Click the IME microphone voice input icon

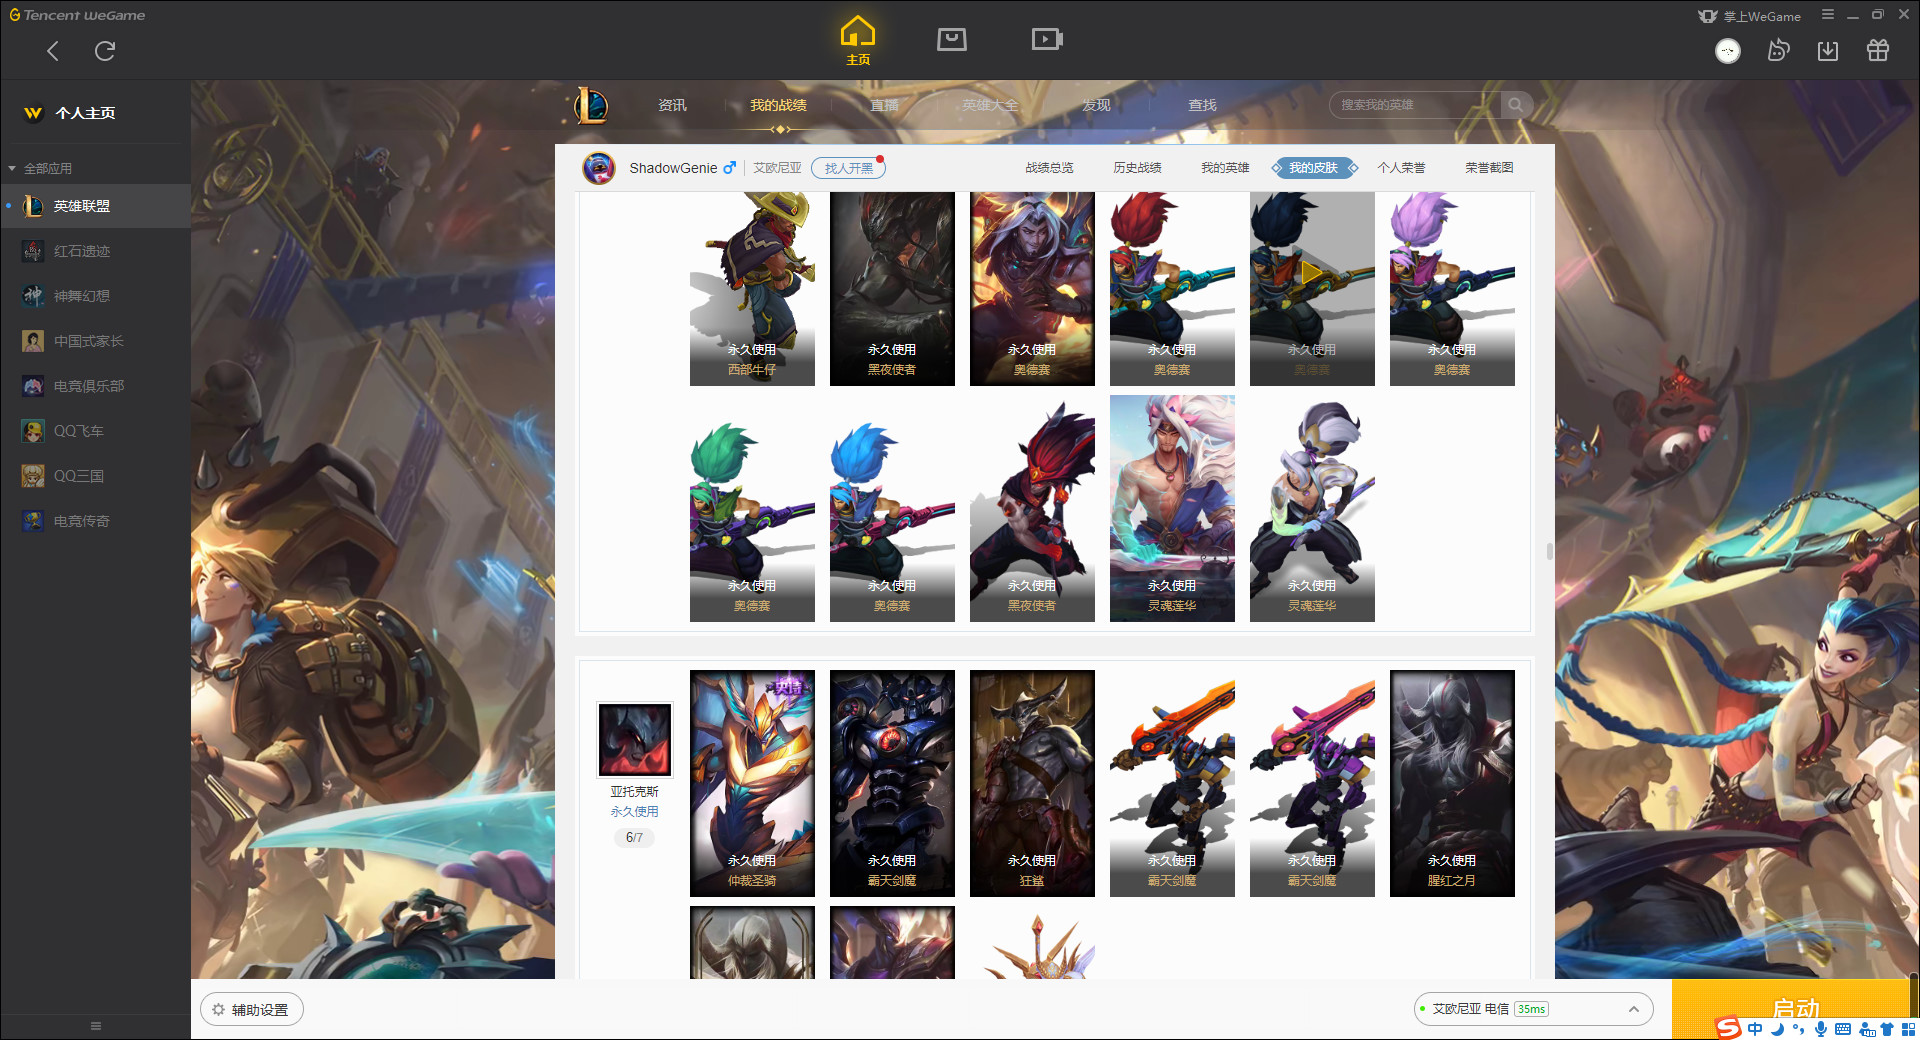pos(1821,1029)
